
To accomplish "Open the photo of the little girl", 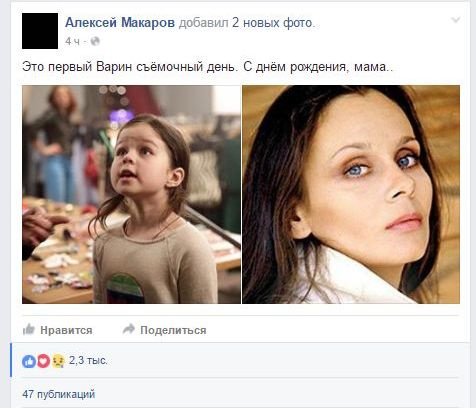I will click(131, 194).
